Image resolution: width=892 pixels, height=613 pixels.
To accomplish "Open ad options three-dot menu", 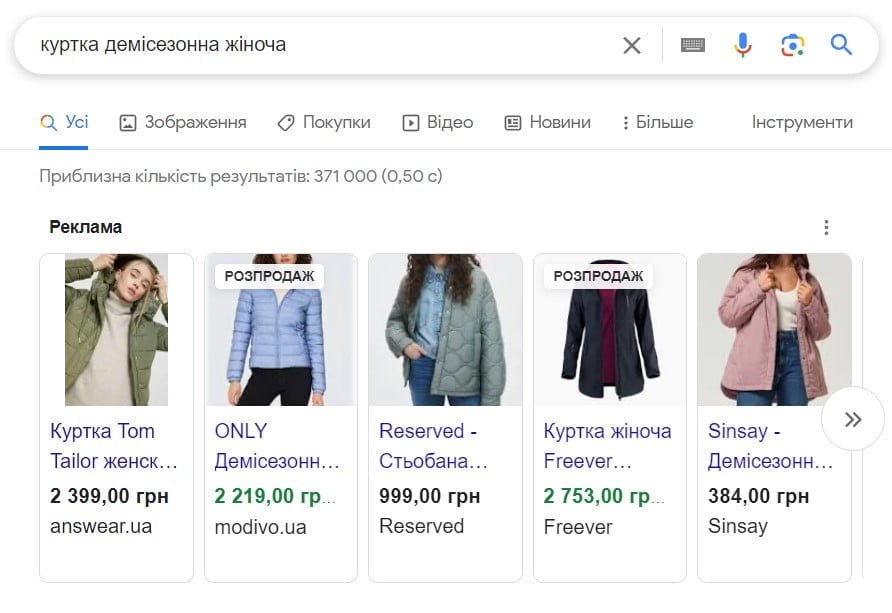I will tap(826, 227).
